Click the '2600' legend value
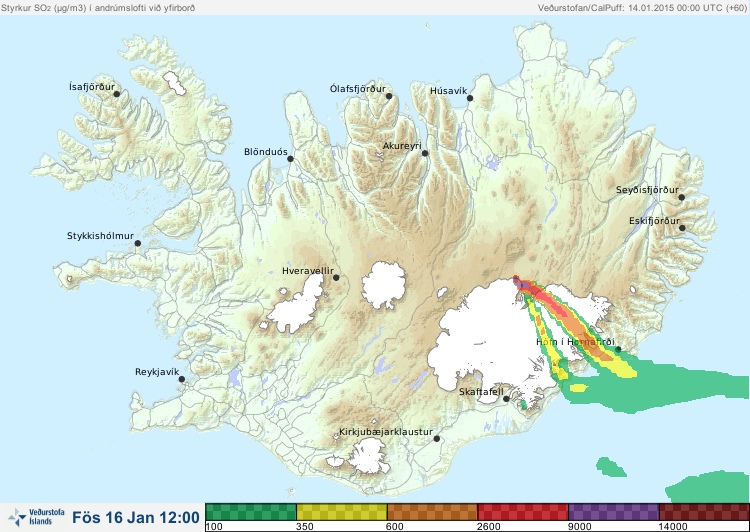 pyautogui.click(x=489, y=527)
